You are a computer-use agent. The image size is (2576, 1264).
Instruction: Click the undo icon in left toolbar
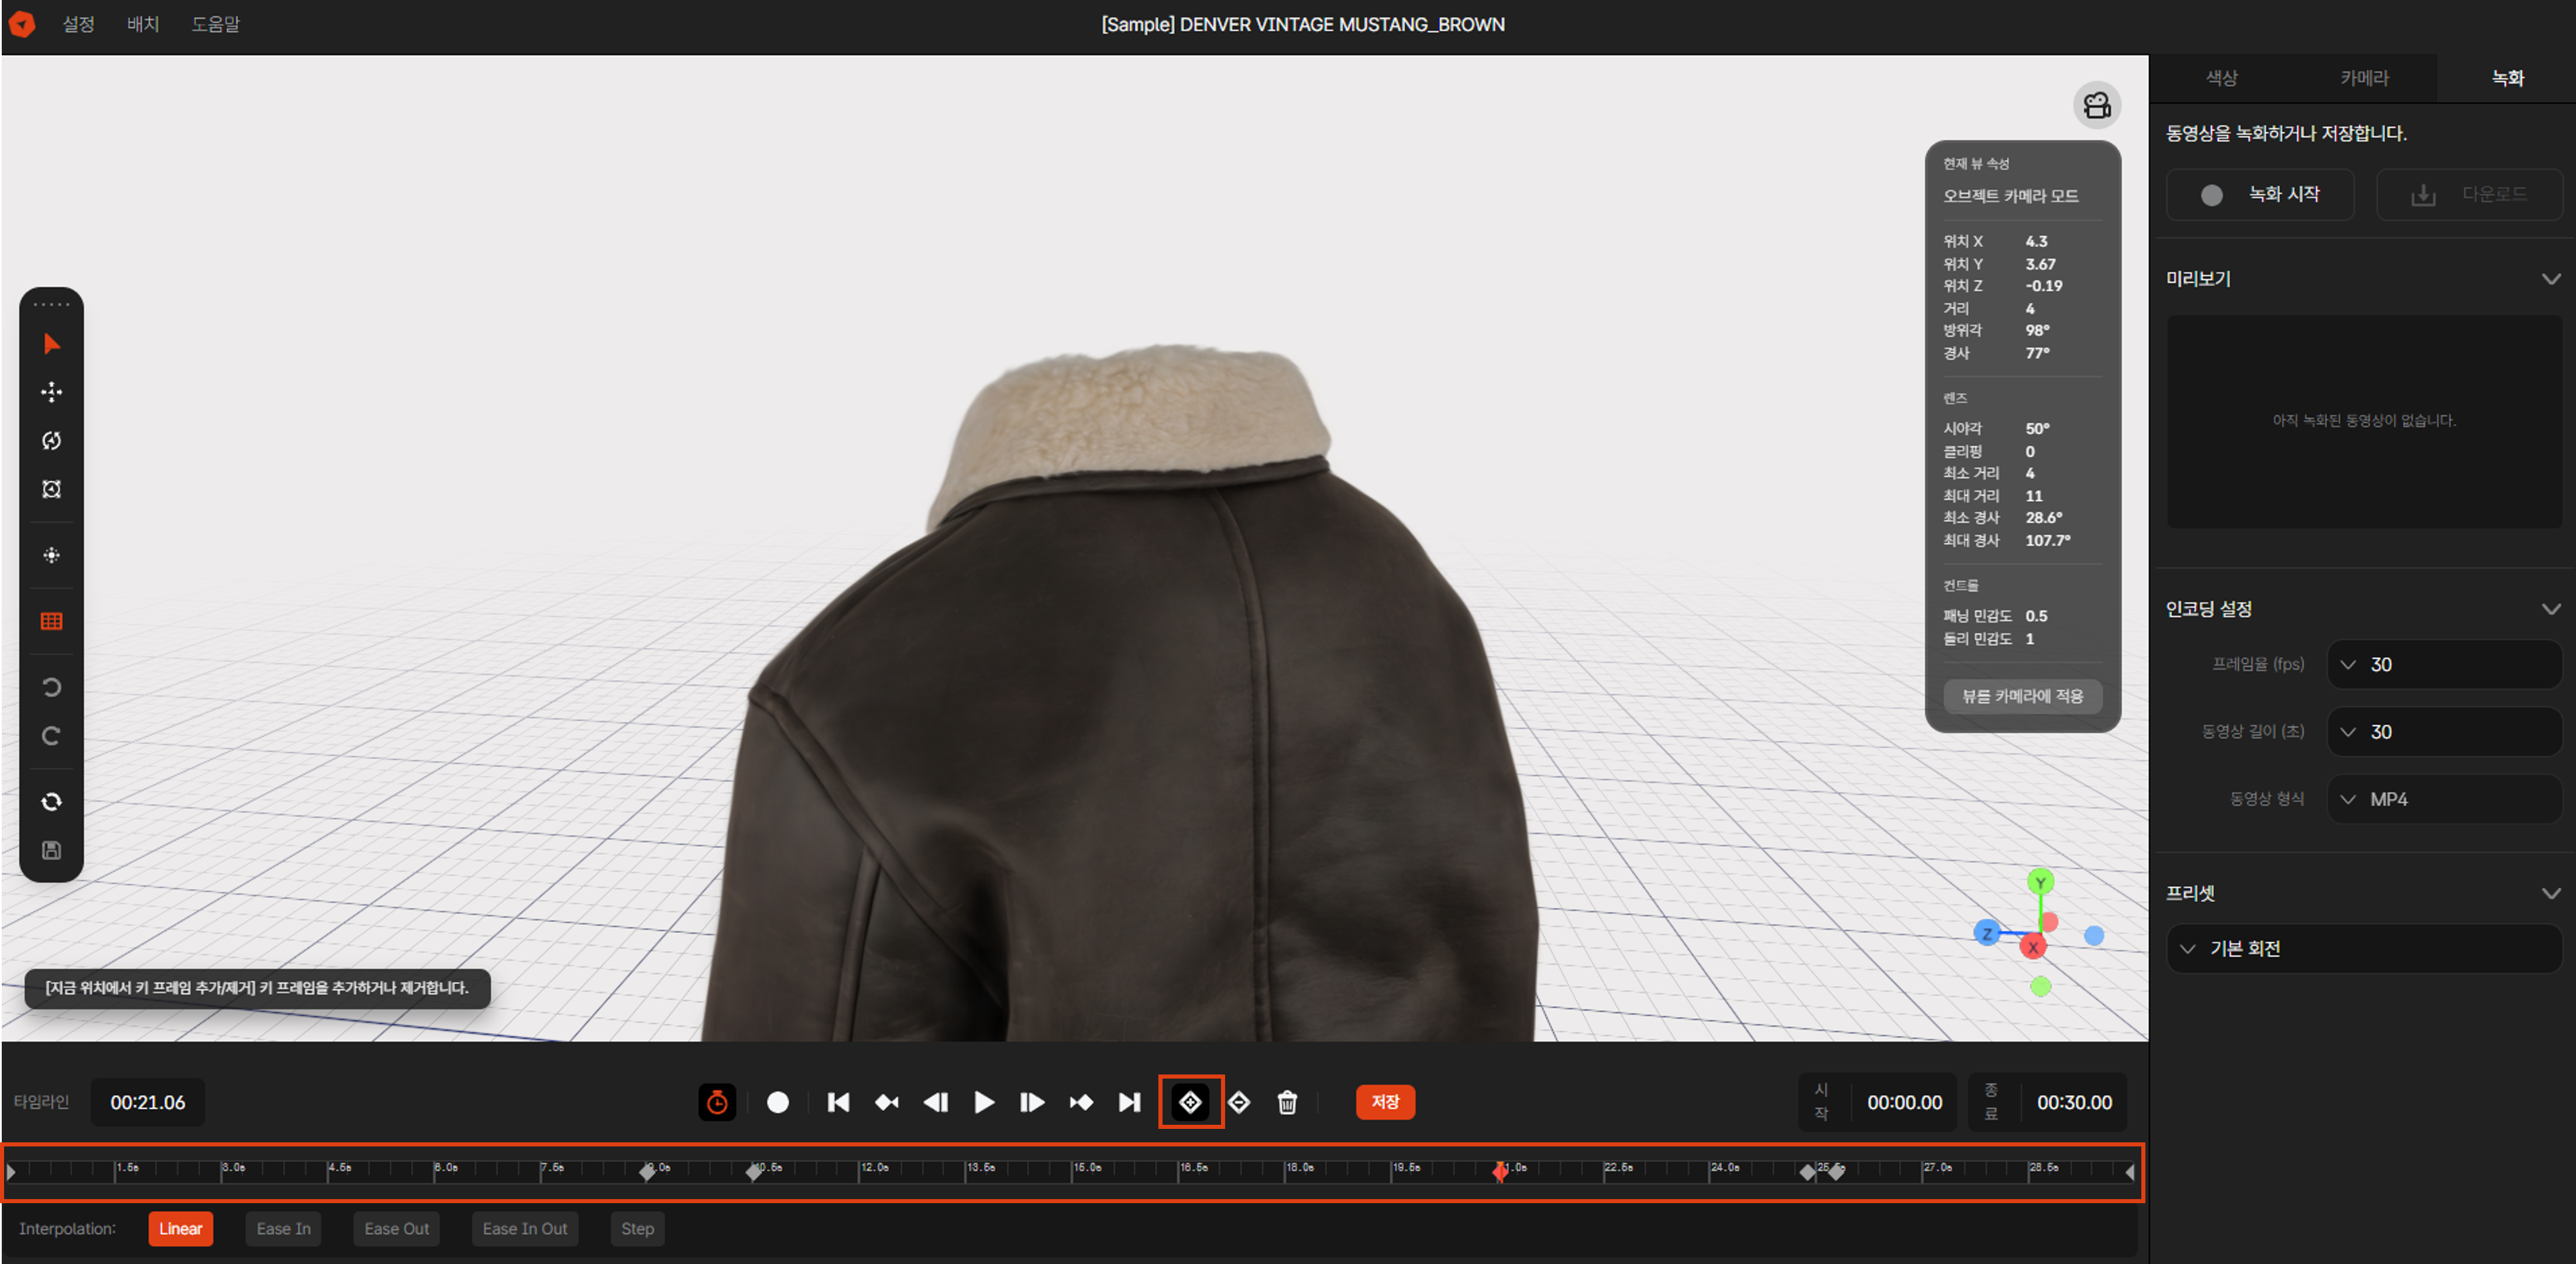[x=51, y=687]
